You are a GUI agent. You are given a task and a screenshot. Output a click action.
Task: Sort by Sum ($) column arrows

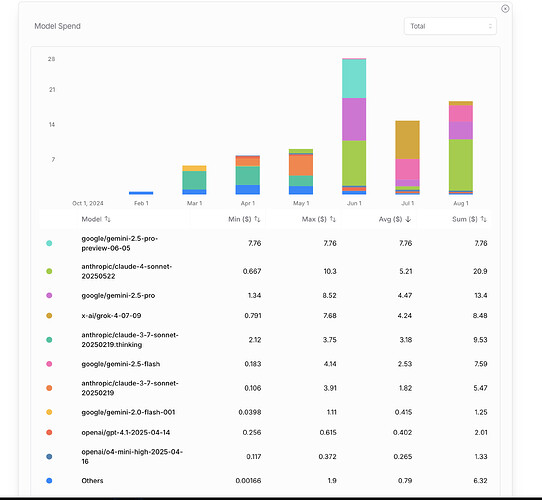pyautogui.click(x=484, y=219)
